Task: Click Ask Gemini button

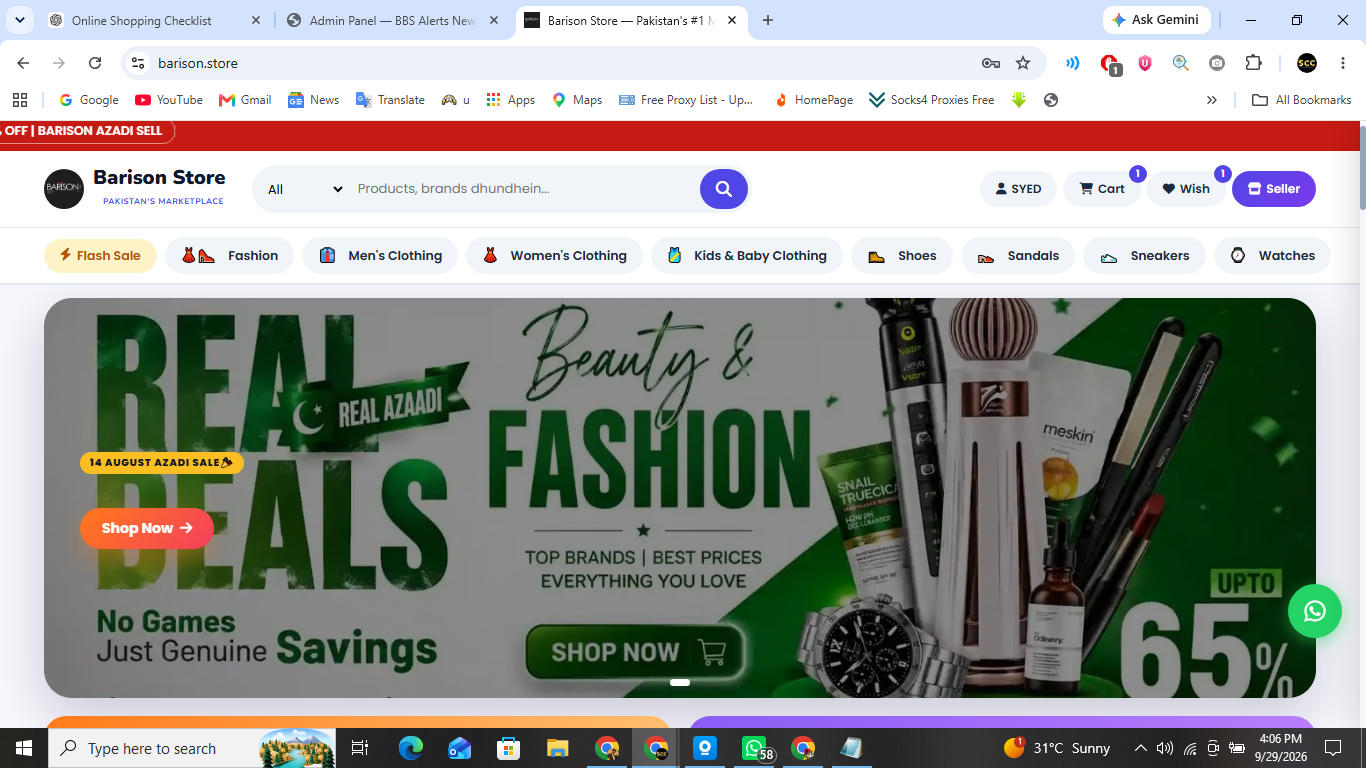Action: [x=1157, y=20]
